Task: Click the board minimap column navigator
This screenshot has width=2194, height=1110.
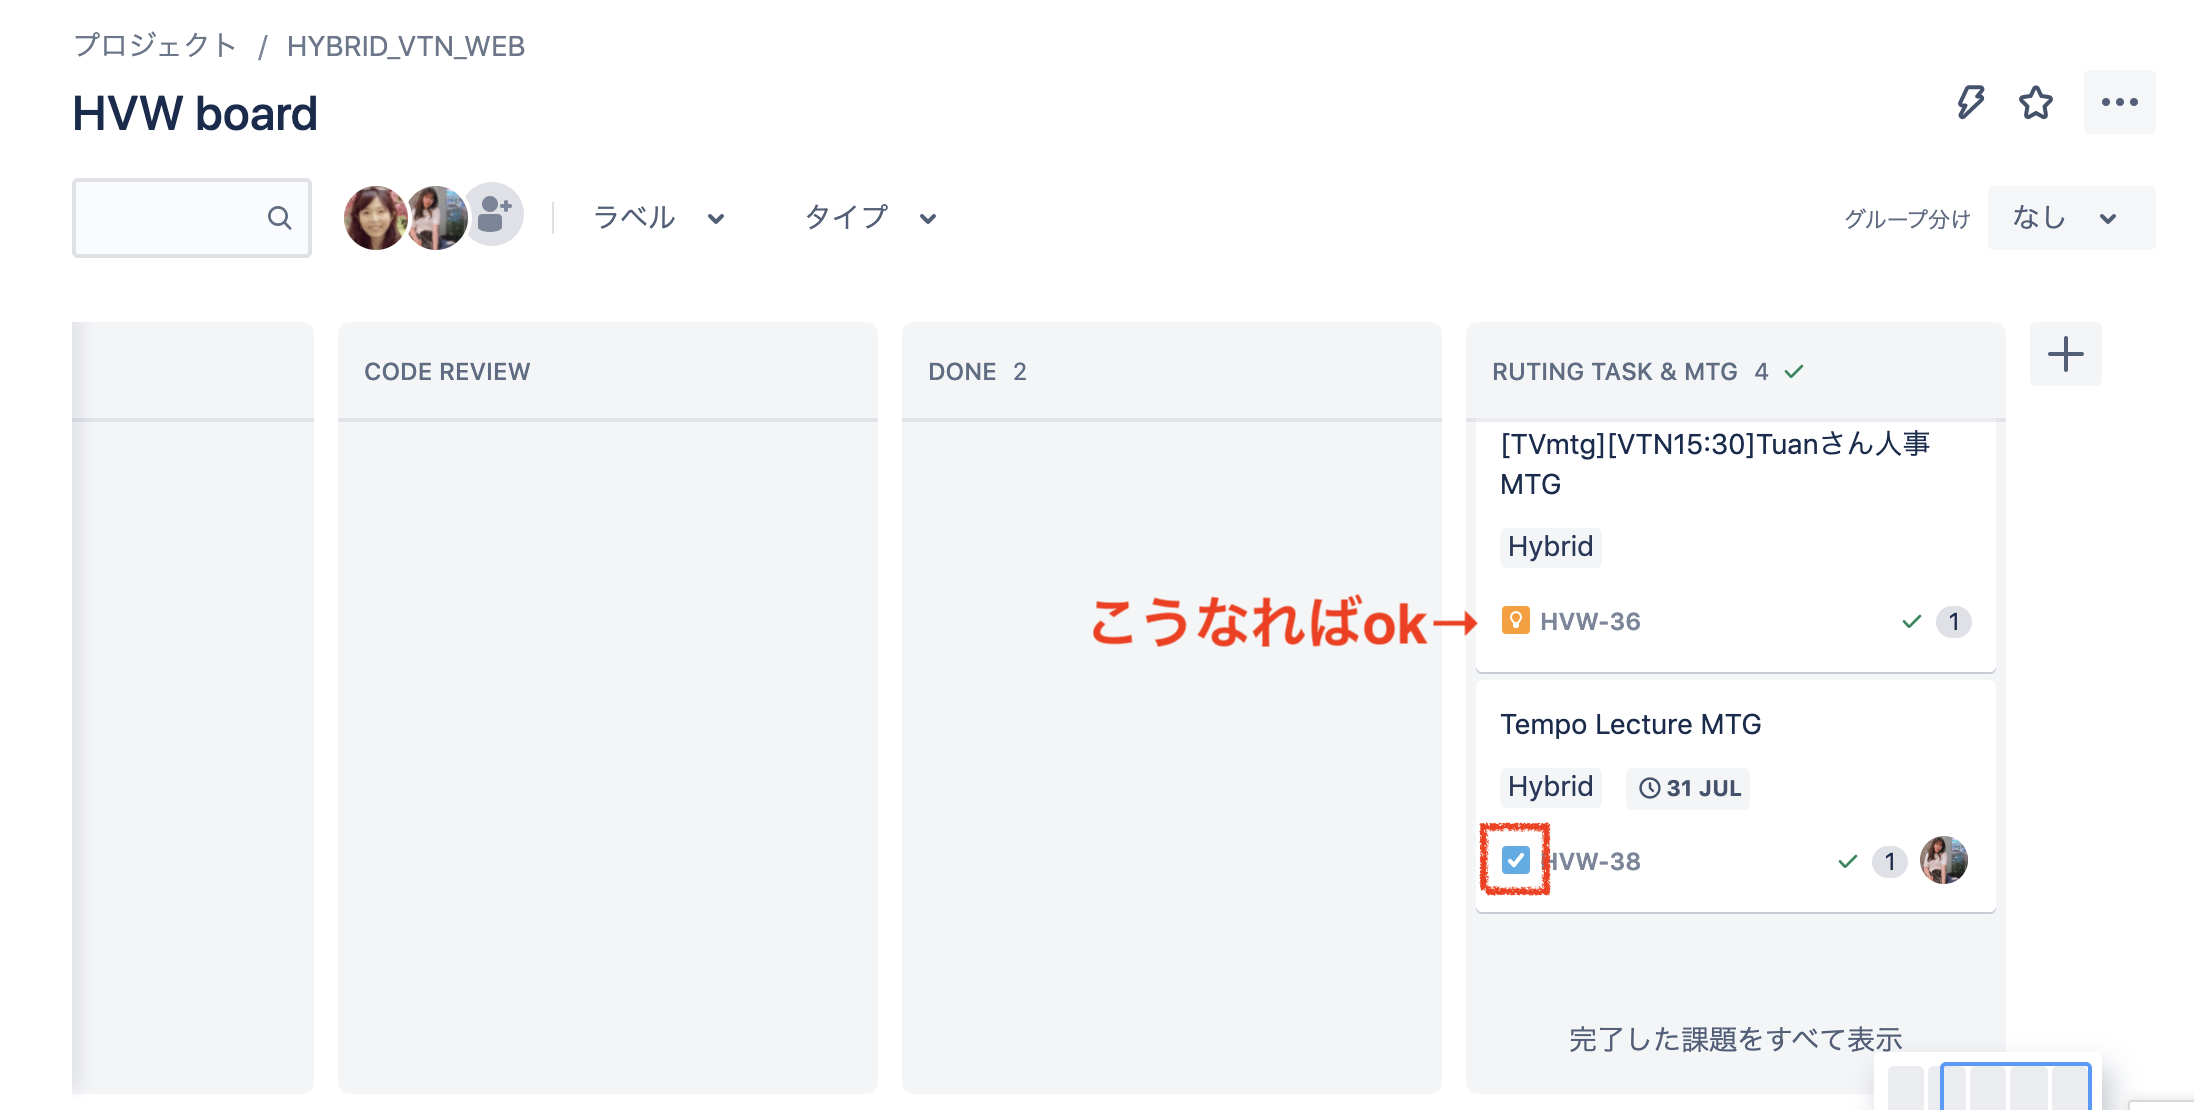Action: 2014,1088
